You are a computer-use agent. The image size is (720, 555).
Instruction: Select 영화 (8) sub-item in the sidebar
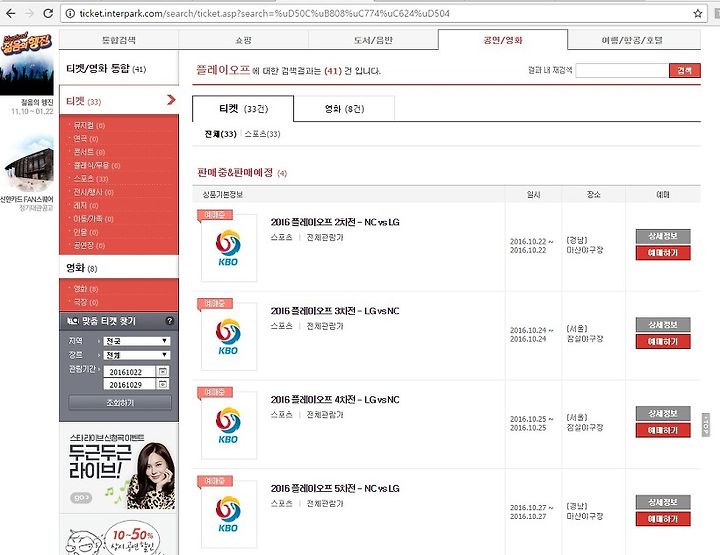tap(86, 289)
